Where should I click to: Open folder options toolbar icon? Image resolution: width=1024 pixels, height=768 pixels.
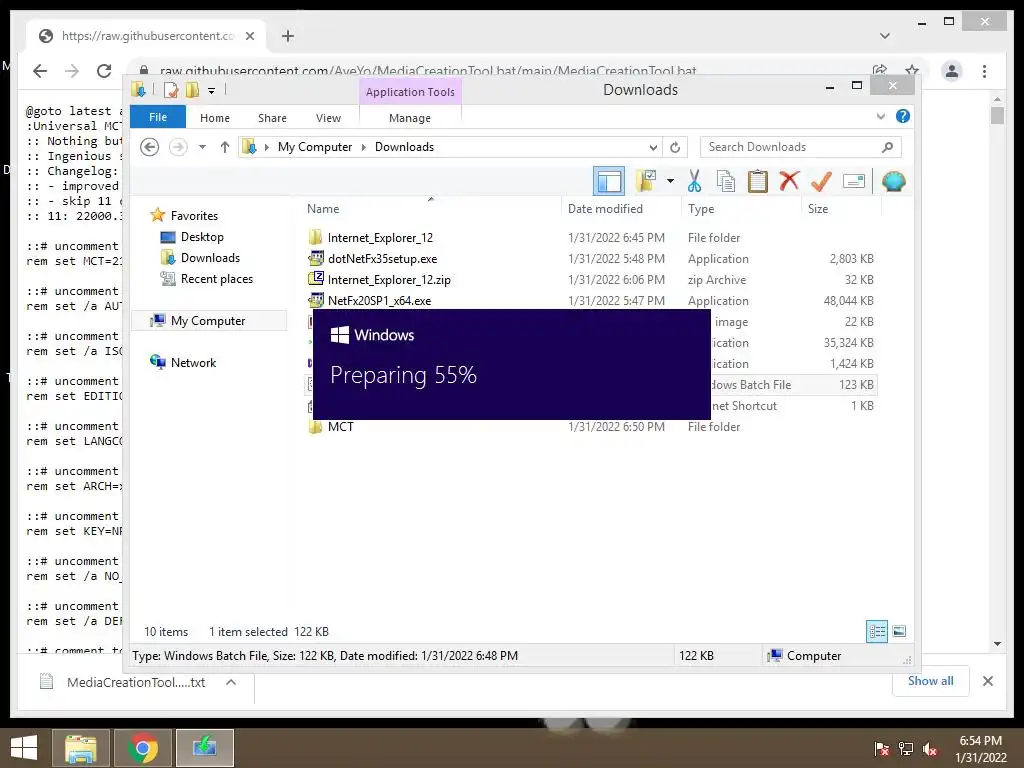coord(646,181)
